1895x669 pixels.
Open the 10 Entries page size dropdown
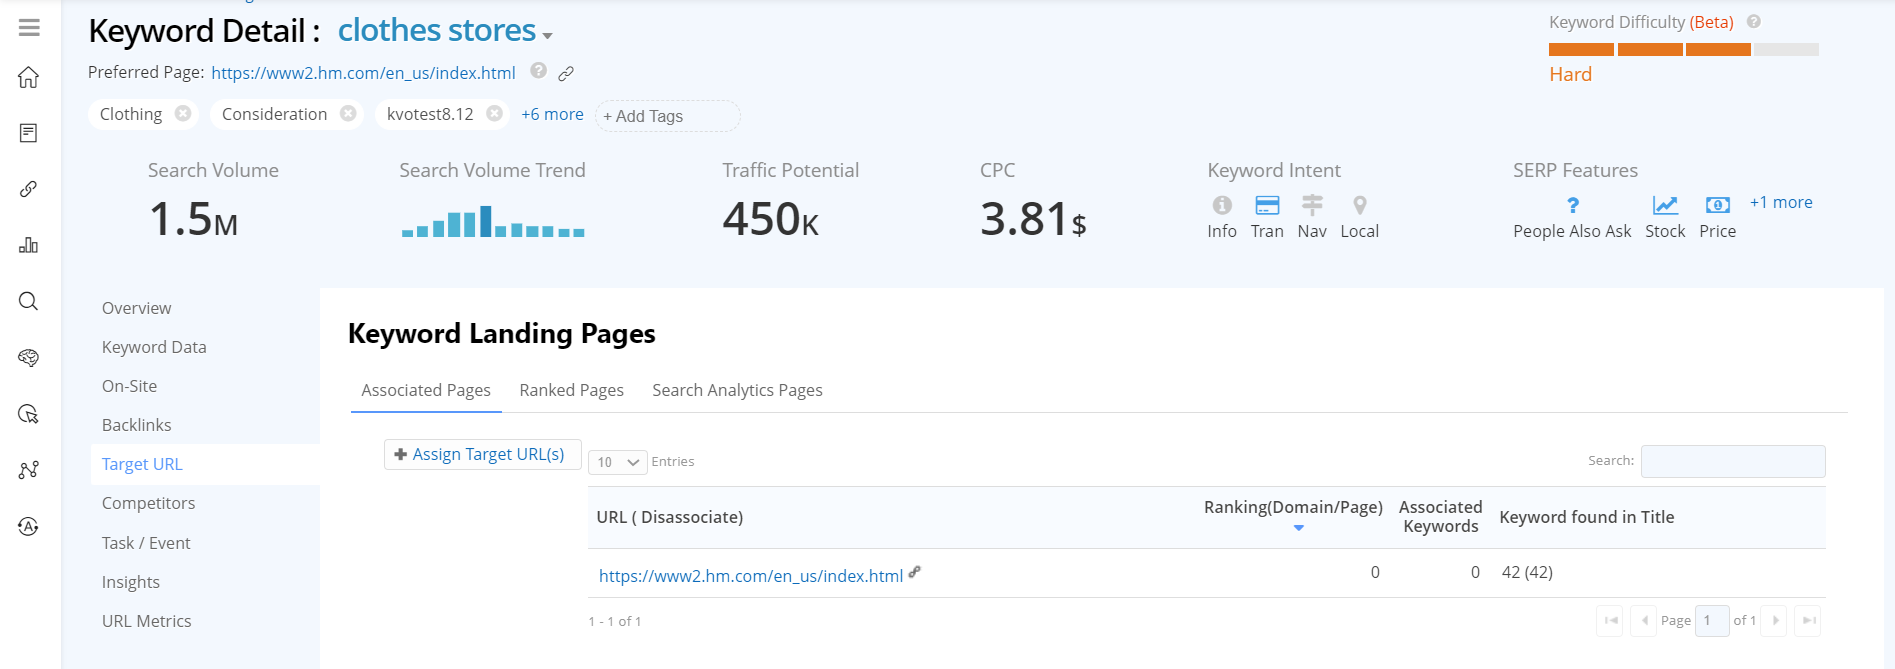point(617,462)
